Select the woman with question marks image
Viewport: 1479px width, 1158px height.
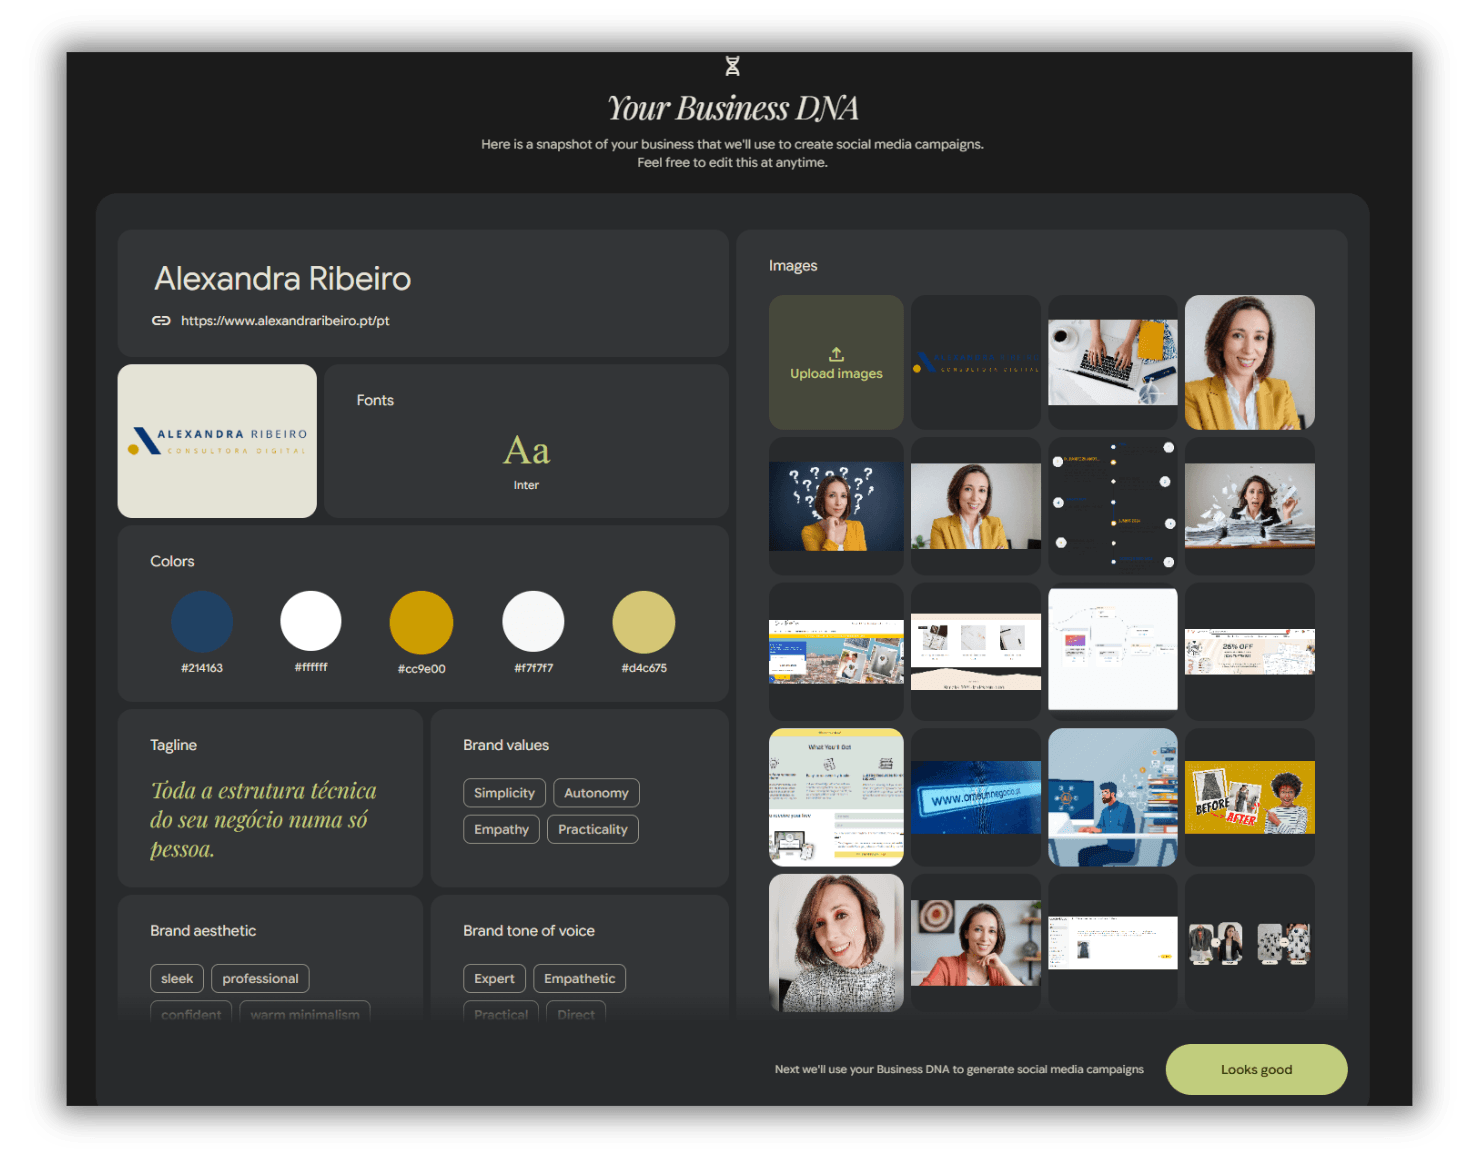click(x=836, y=506)
